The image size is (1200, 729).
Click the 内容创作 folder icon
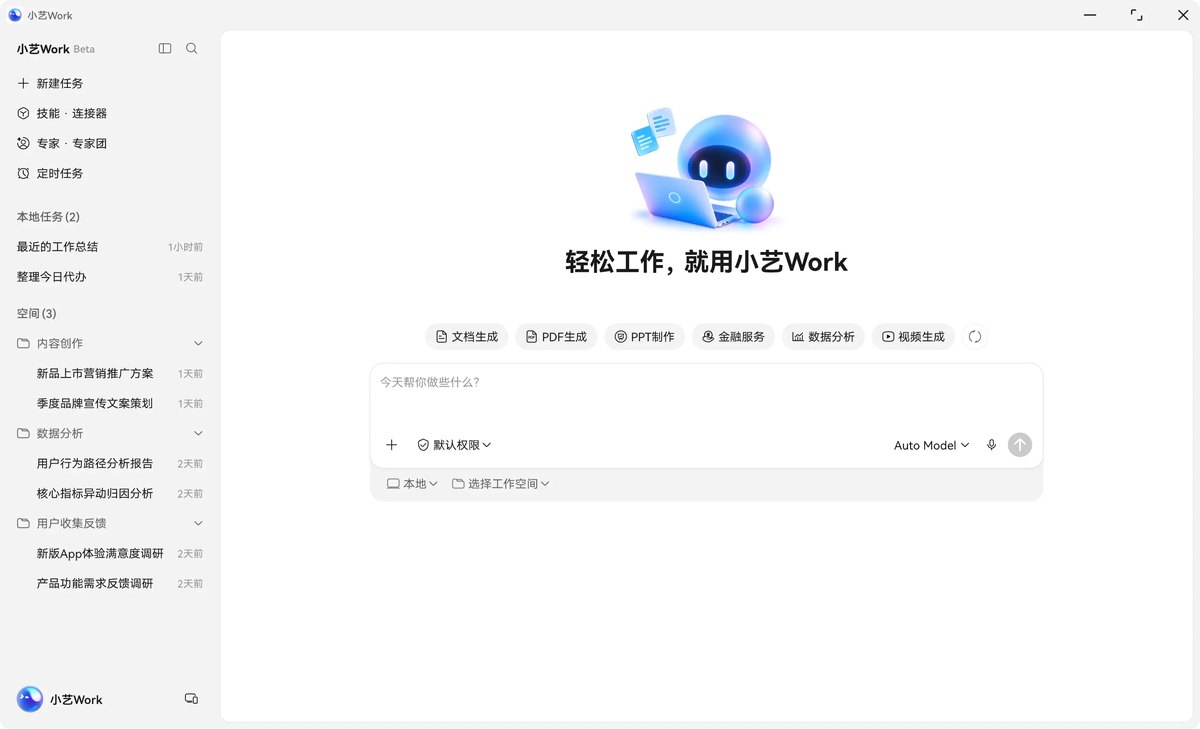(x=23, y=343)
